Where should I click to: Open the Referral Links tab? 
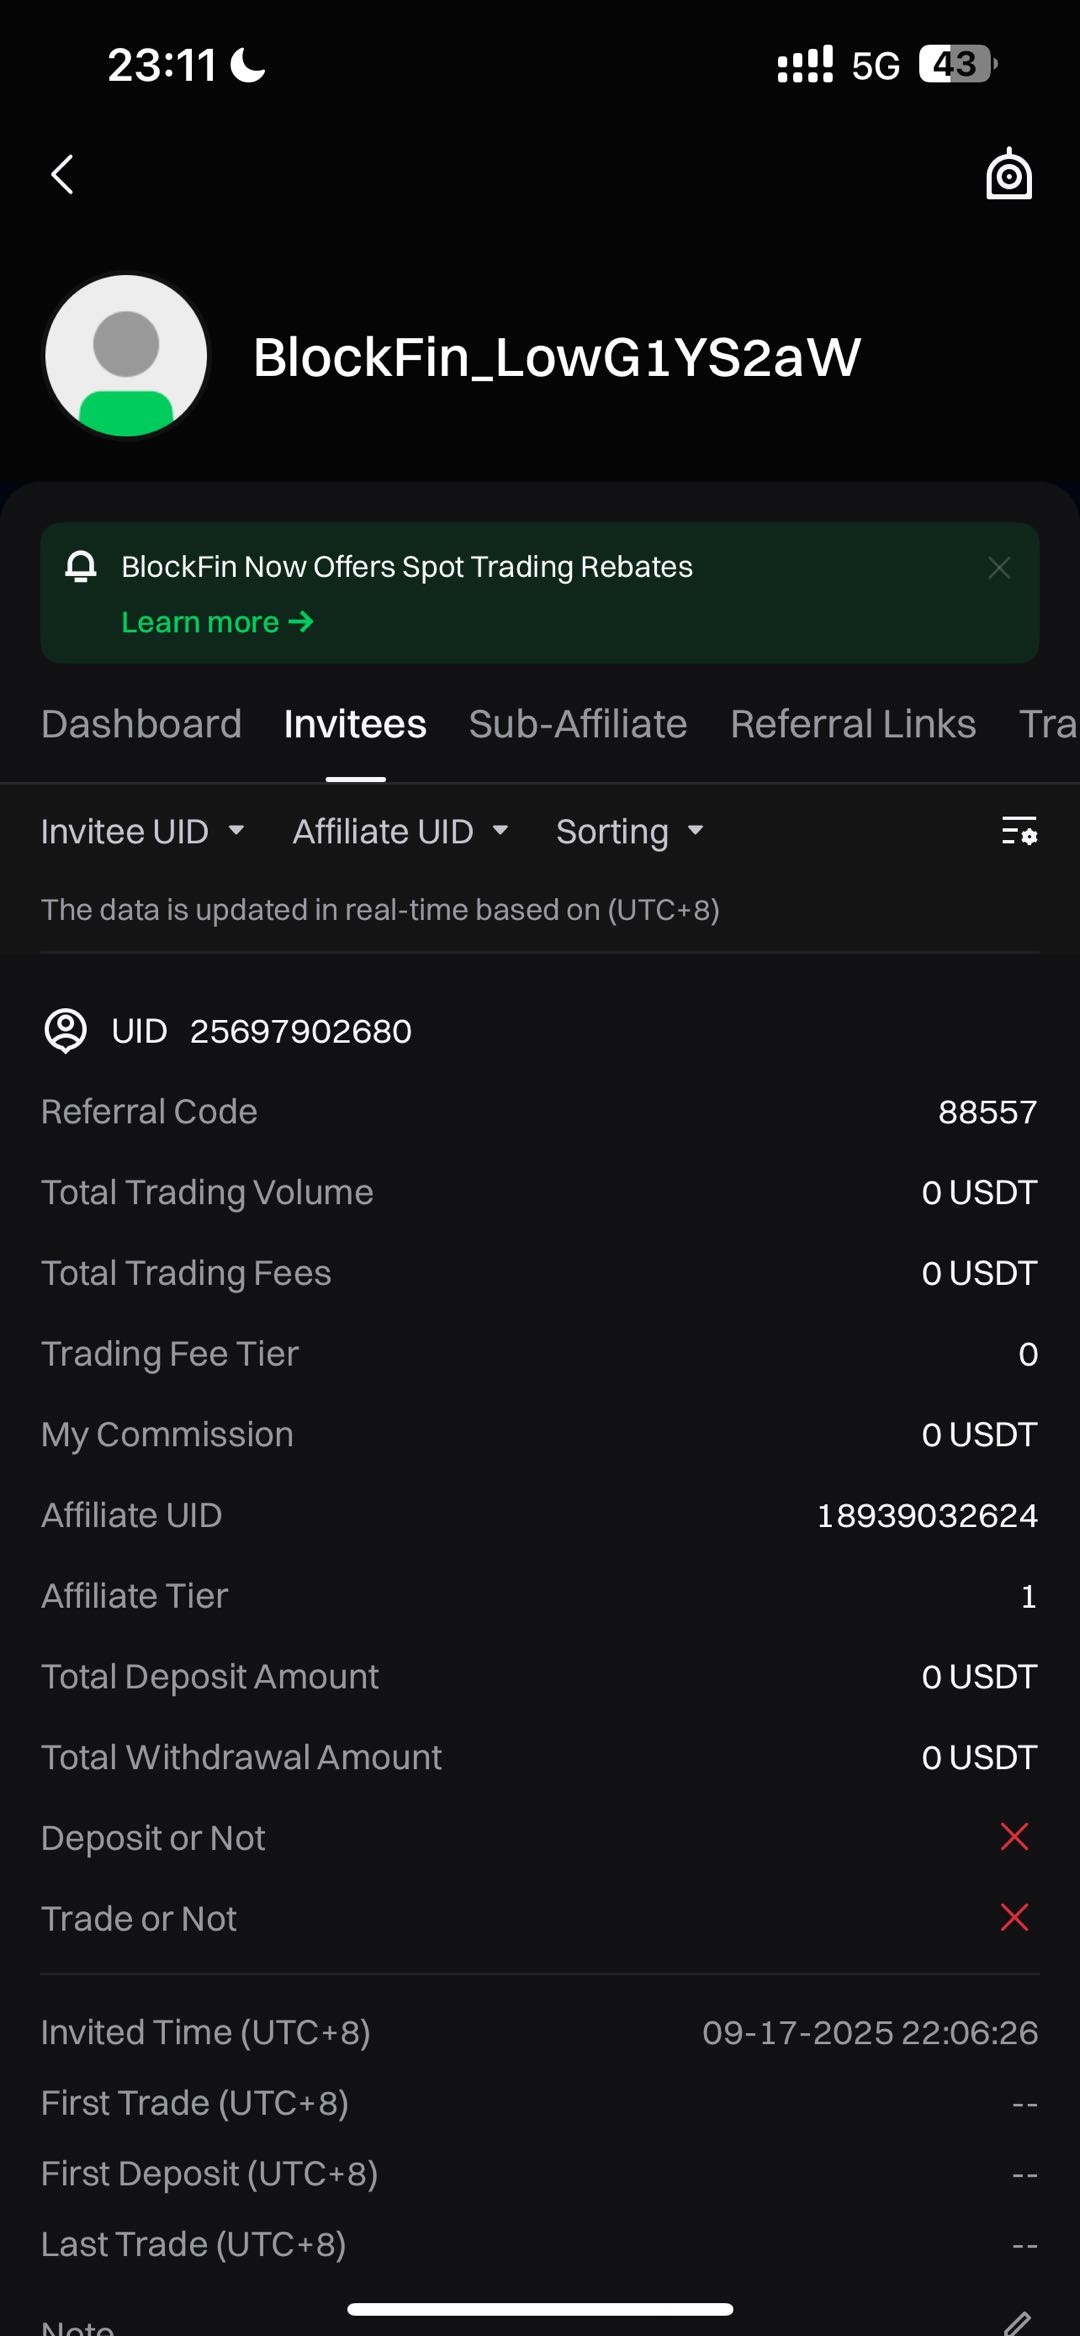click(853, 724)
